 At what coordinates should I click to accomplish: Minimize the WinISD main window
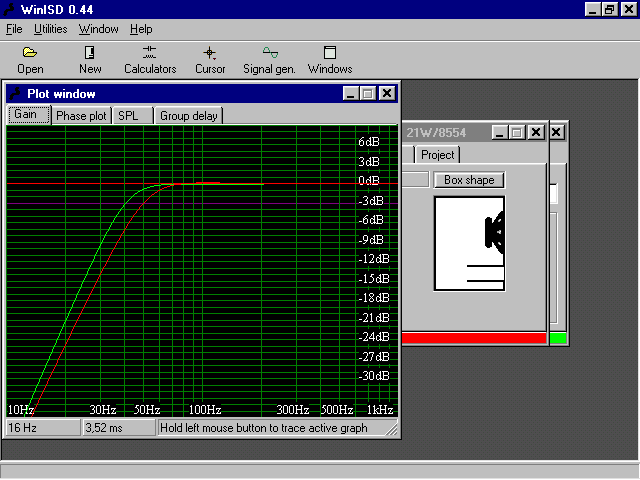pos(592,9)
